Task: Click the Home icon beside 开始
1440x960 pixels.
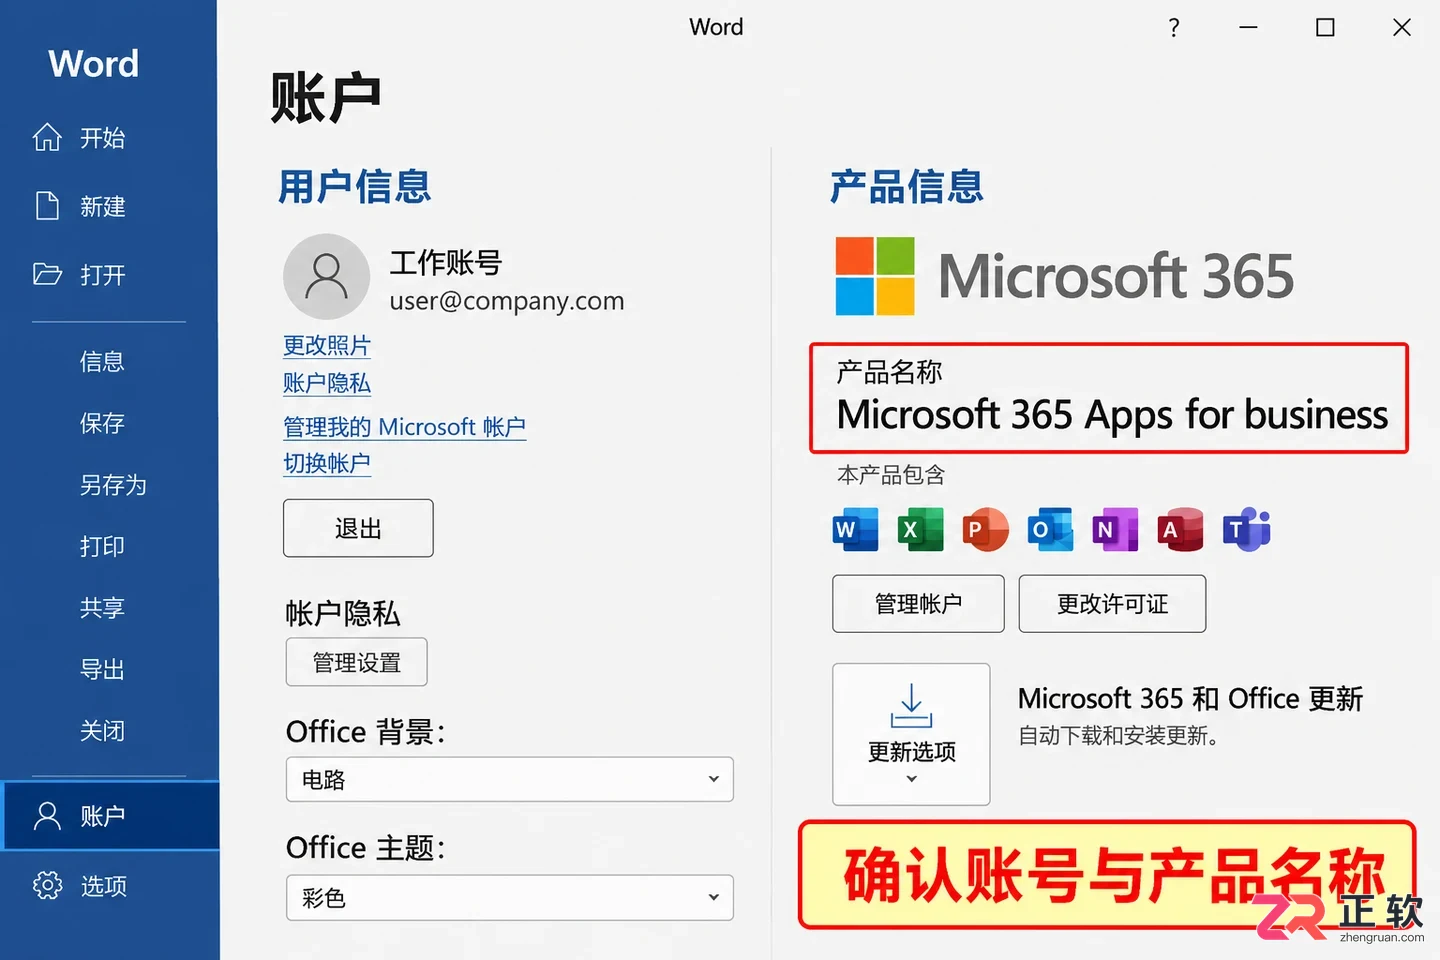Action: pyautogui.click(x=47, y=137)
